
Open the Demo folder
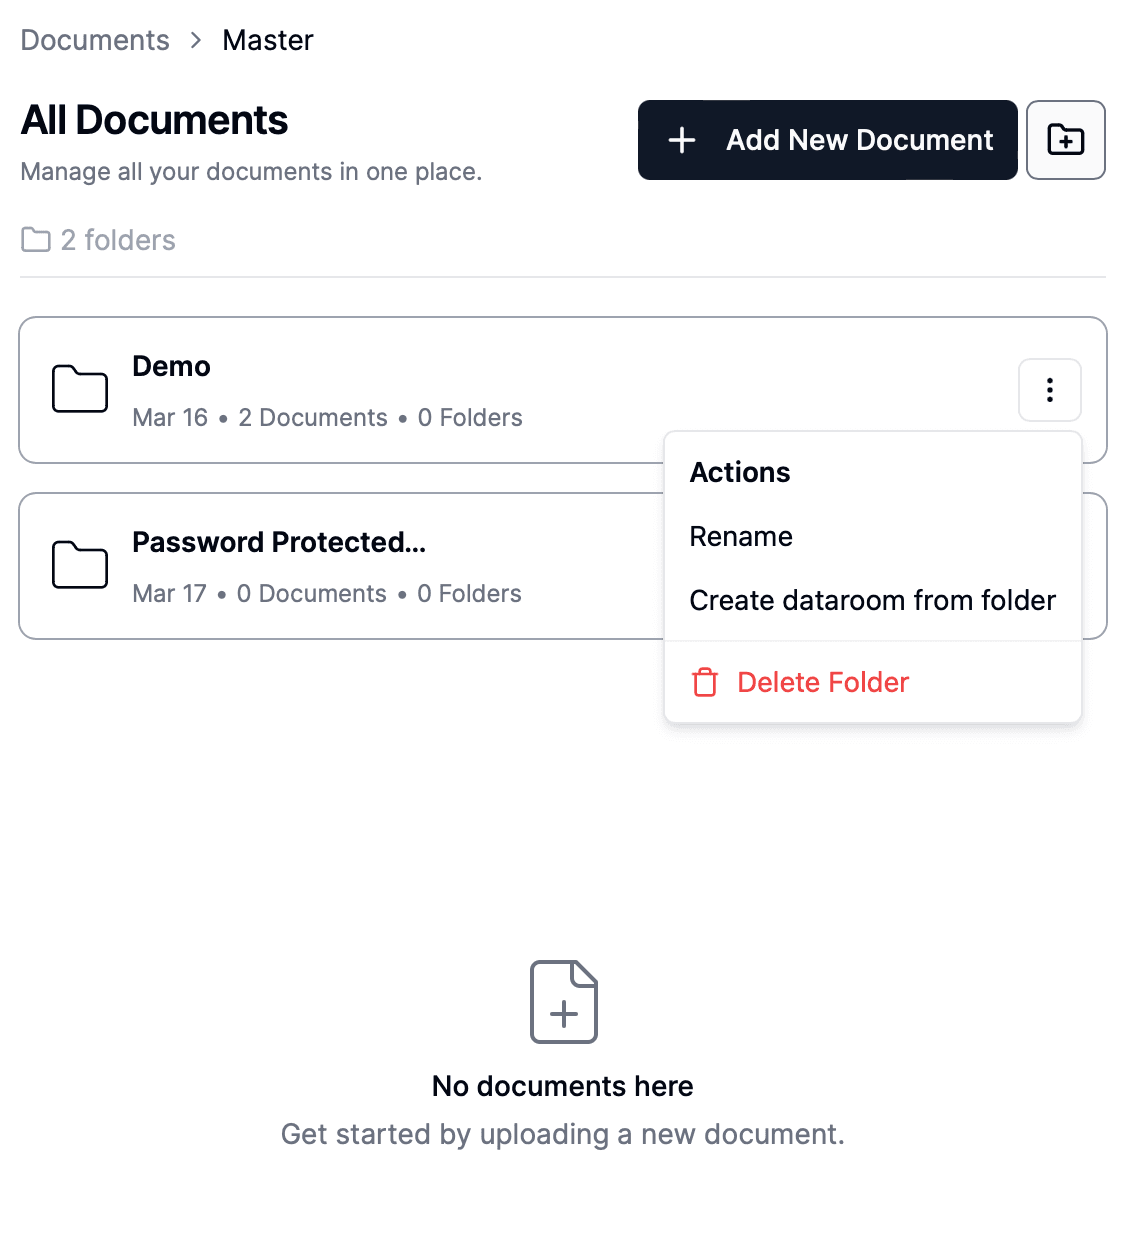click(171, 366)
